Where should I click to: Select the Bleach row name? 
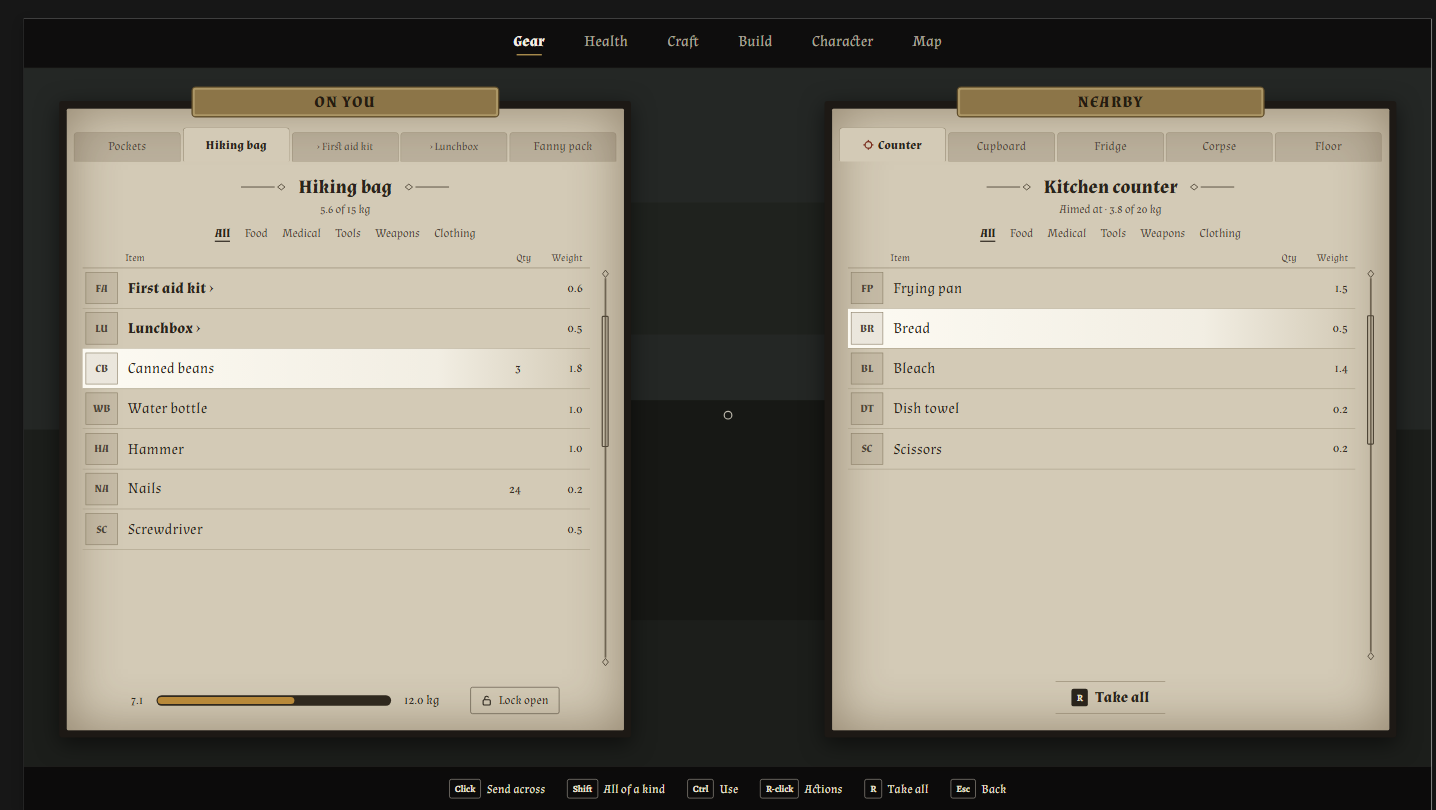[914, 368]
